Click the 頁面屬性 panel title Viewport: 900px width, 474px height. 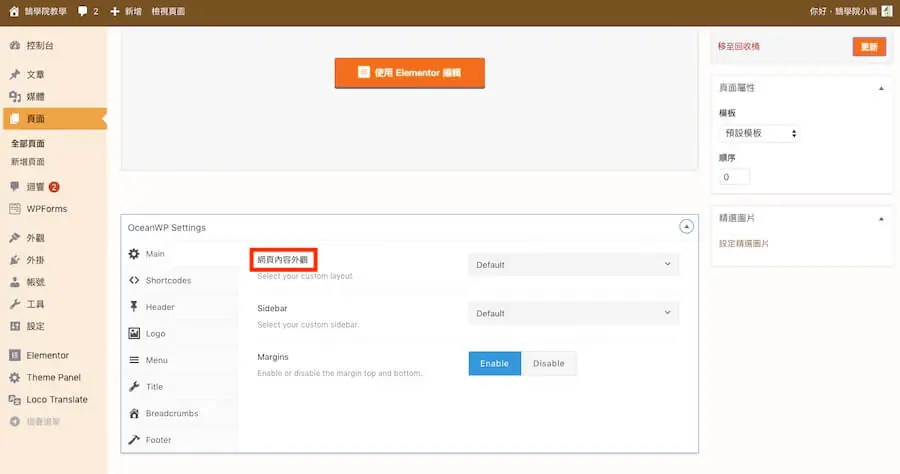coord(737,88)
